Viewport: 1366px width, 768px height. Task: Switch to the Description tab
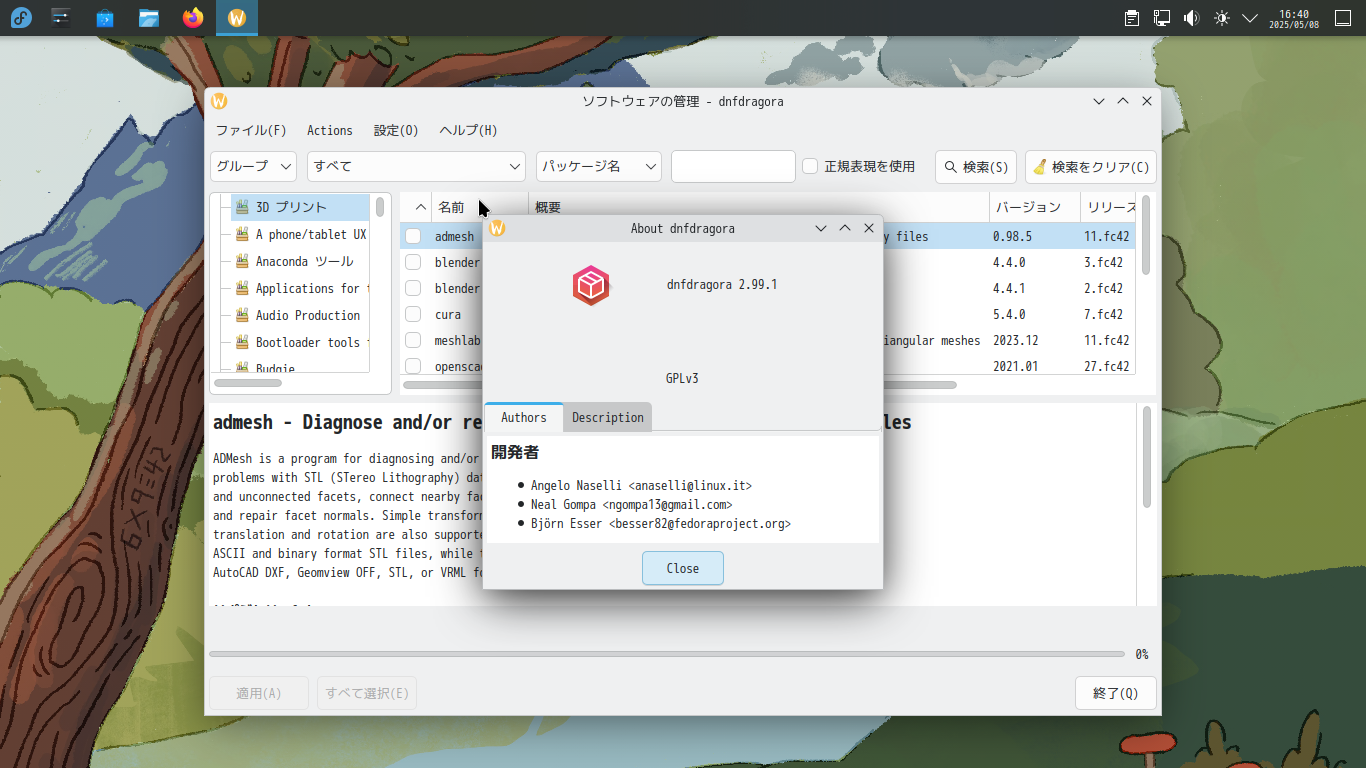(608, 417)
